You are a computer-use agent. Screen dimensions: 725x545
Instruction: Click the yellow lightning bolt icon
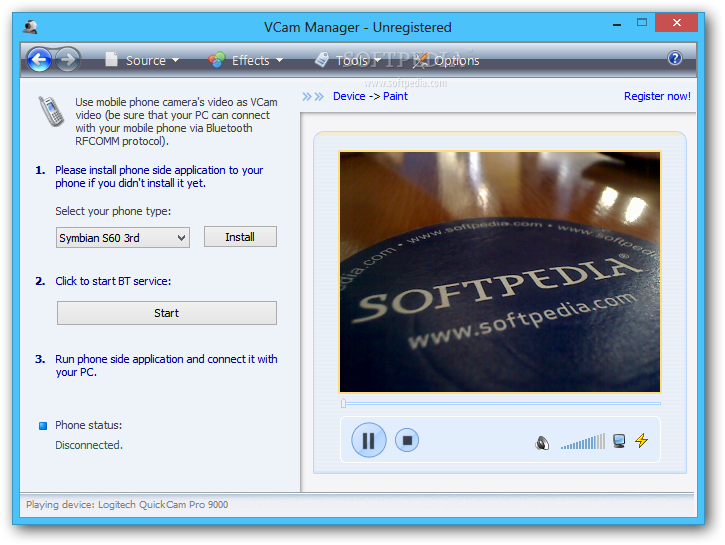(x=641, y=440)
